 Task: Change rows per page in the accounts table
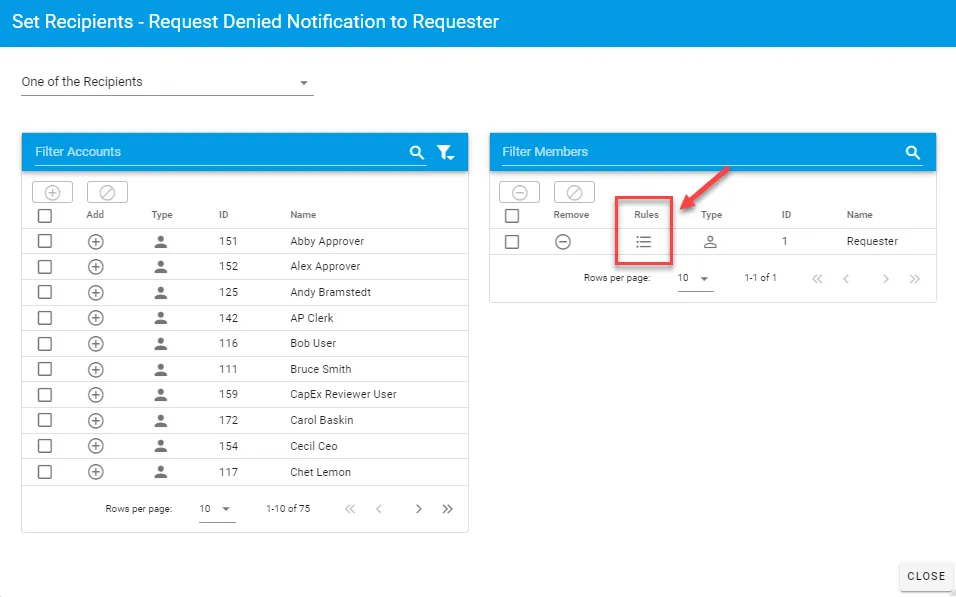[217, 509]
